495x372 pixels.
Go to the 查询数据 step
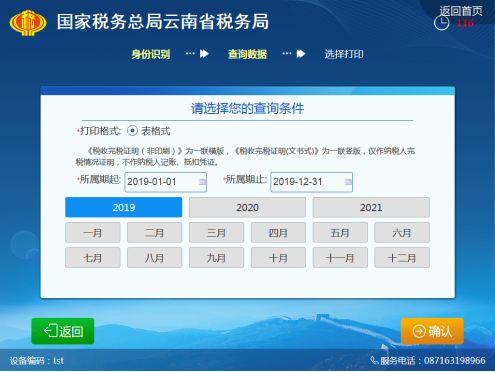click(247, 54)
